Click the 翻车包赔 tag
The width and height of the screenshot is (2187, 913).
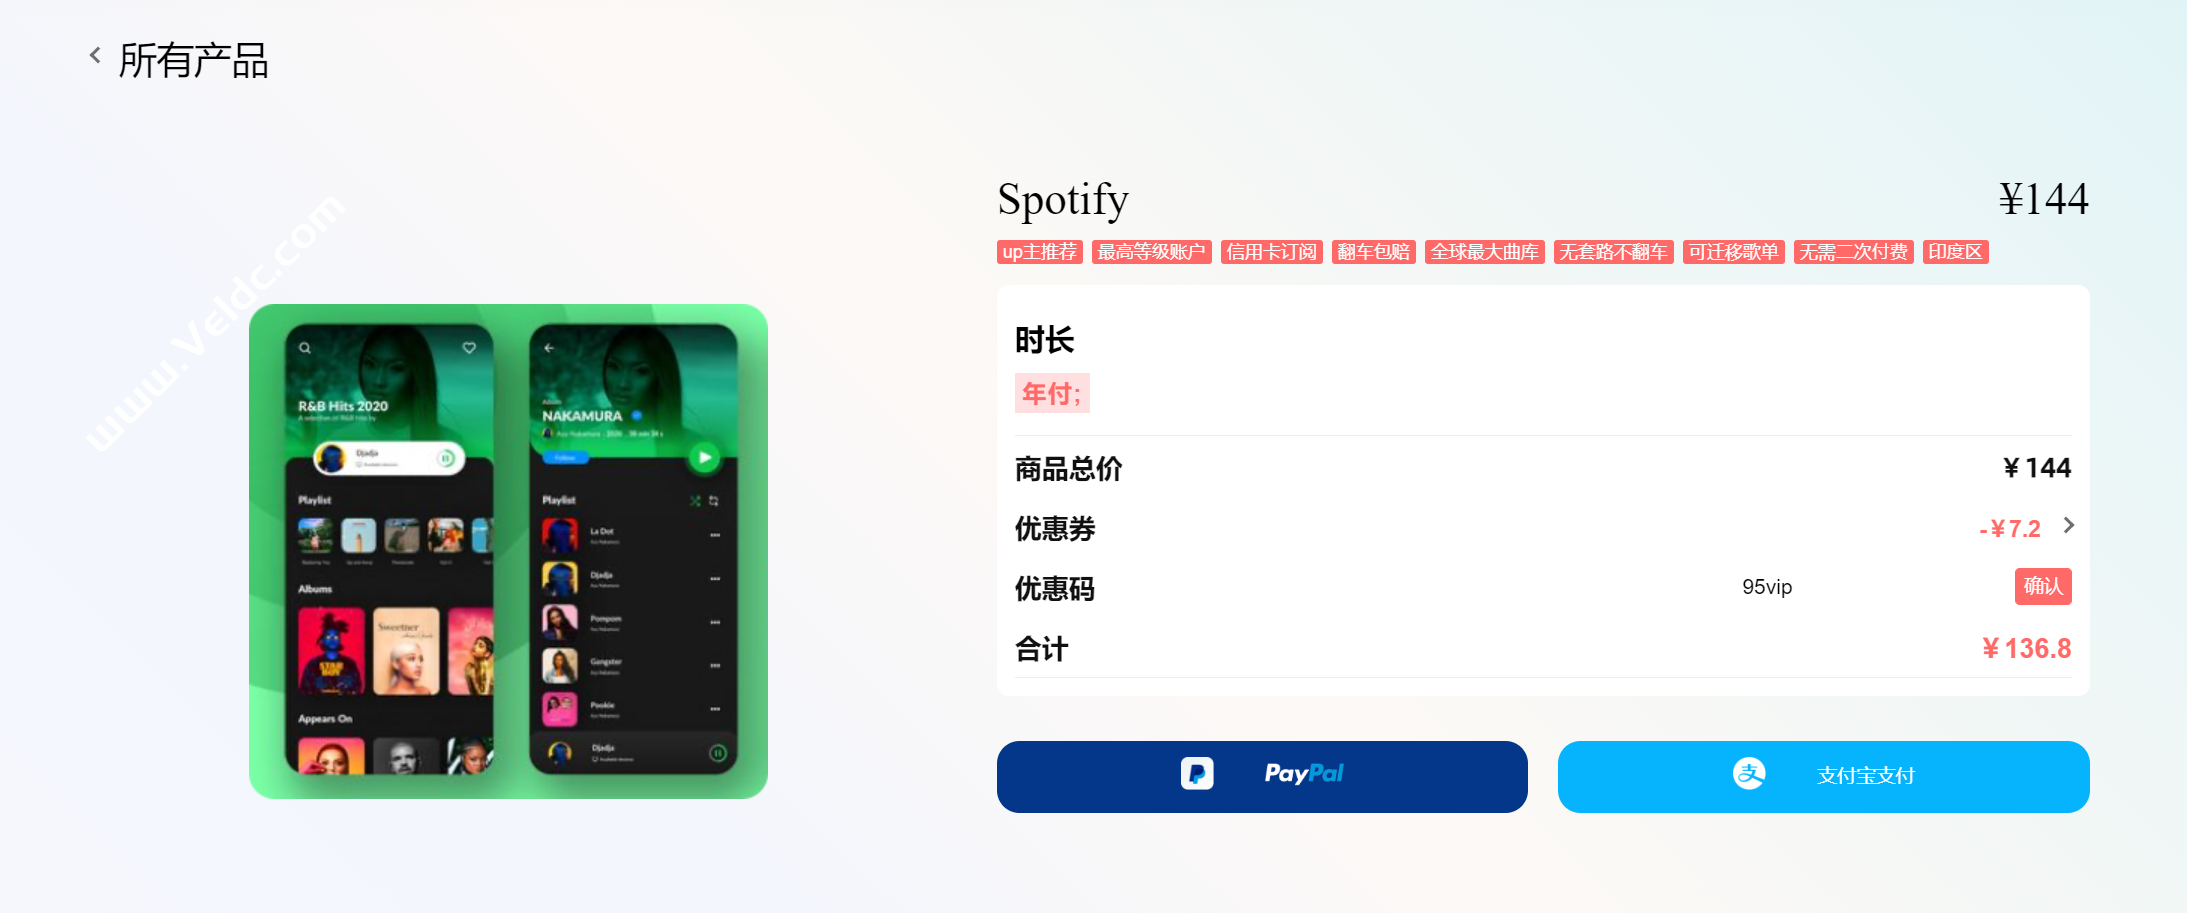coord(1374,252)
